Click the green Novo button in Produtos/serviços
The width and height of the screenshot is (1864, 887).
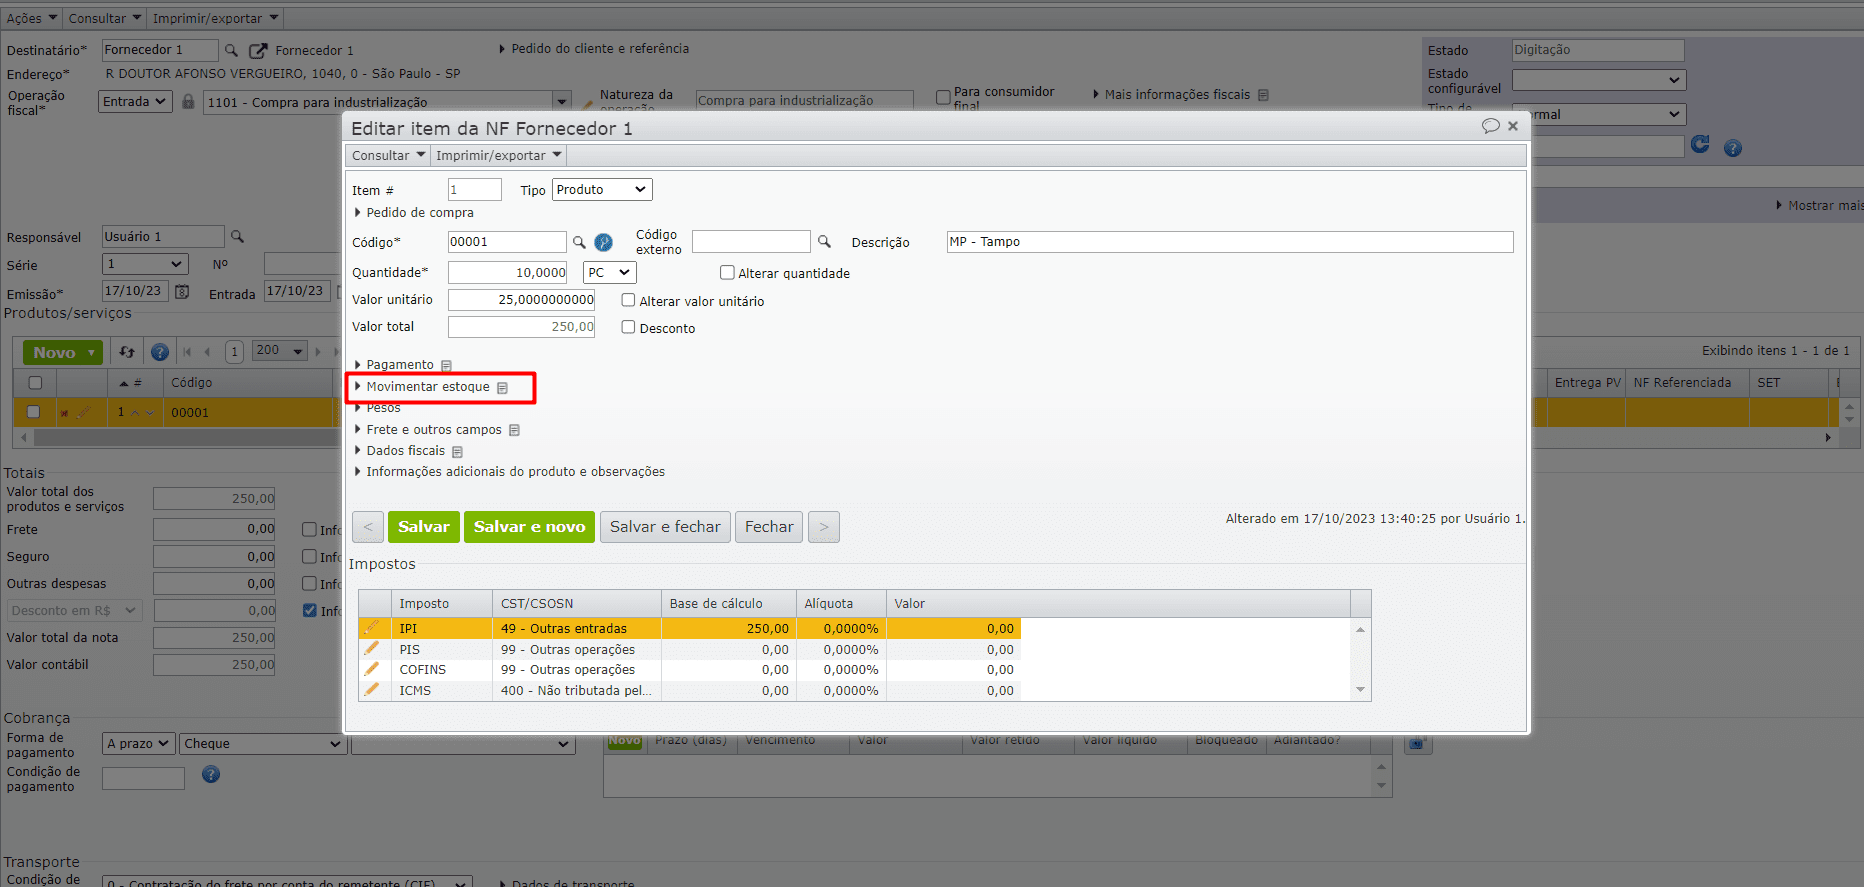[x=63, y=352]
